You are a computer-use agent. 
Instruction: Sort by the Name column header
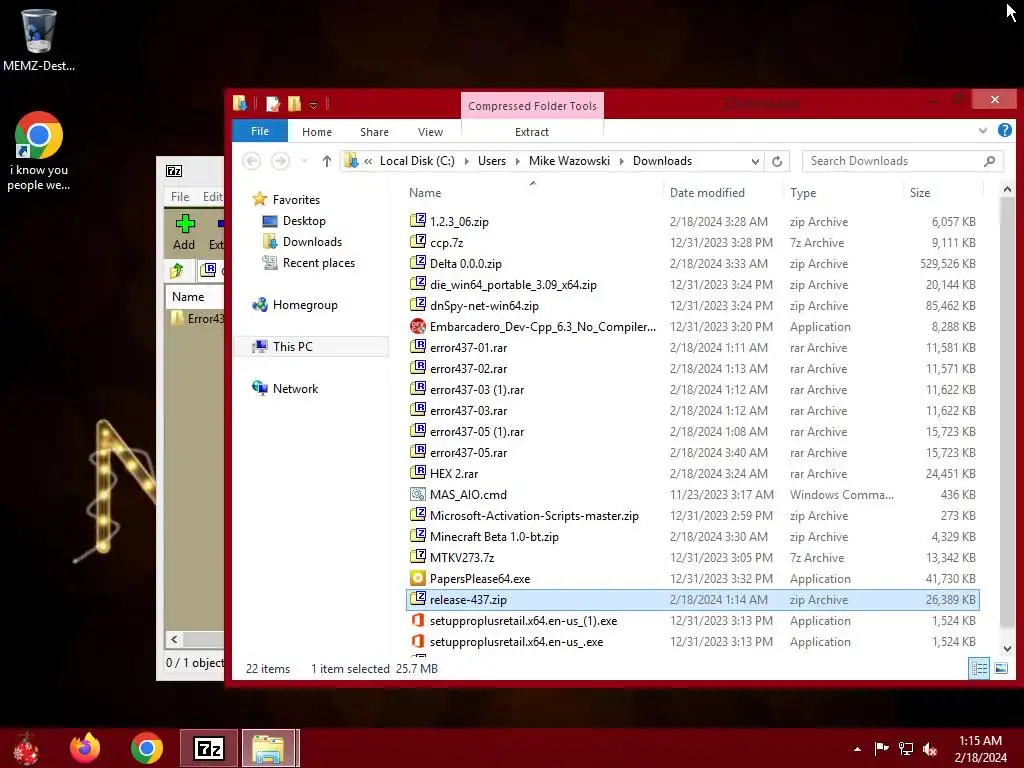click(425, 193)
